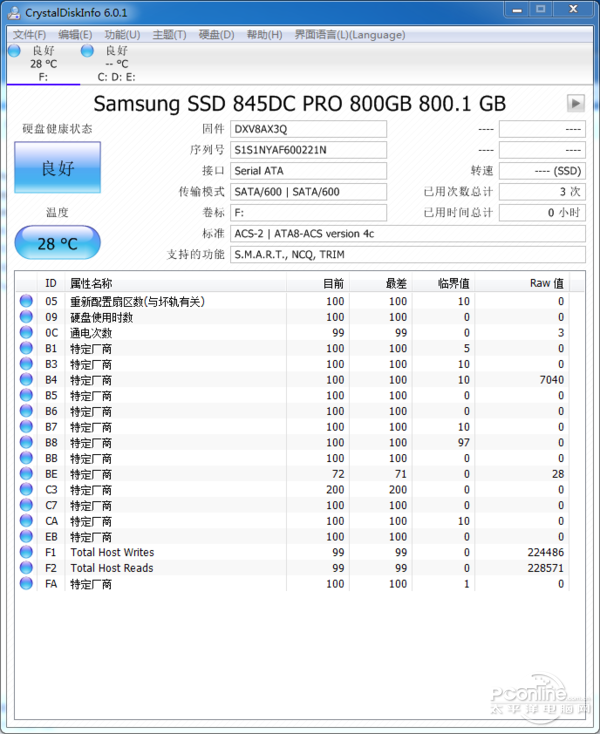
Task: Select the Total Host Reads row name
Action: (x=112, y=568)
